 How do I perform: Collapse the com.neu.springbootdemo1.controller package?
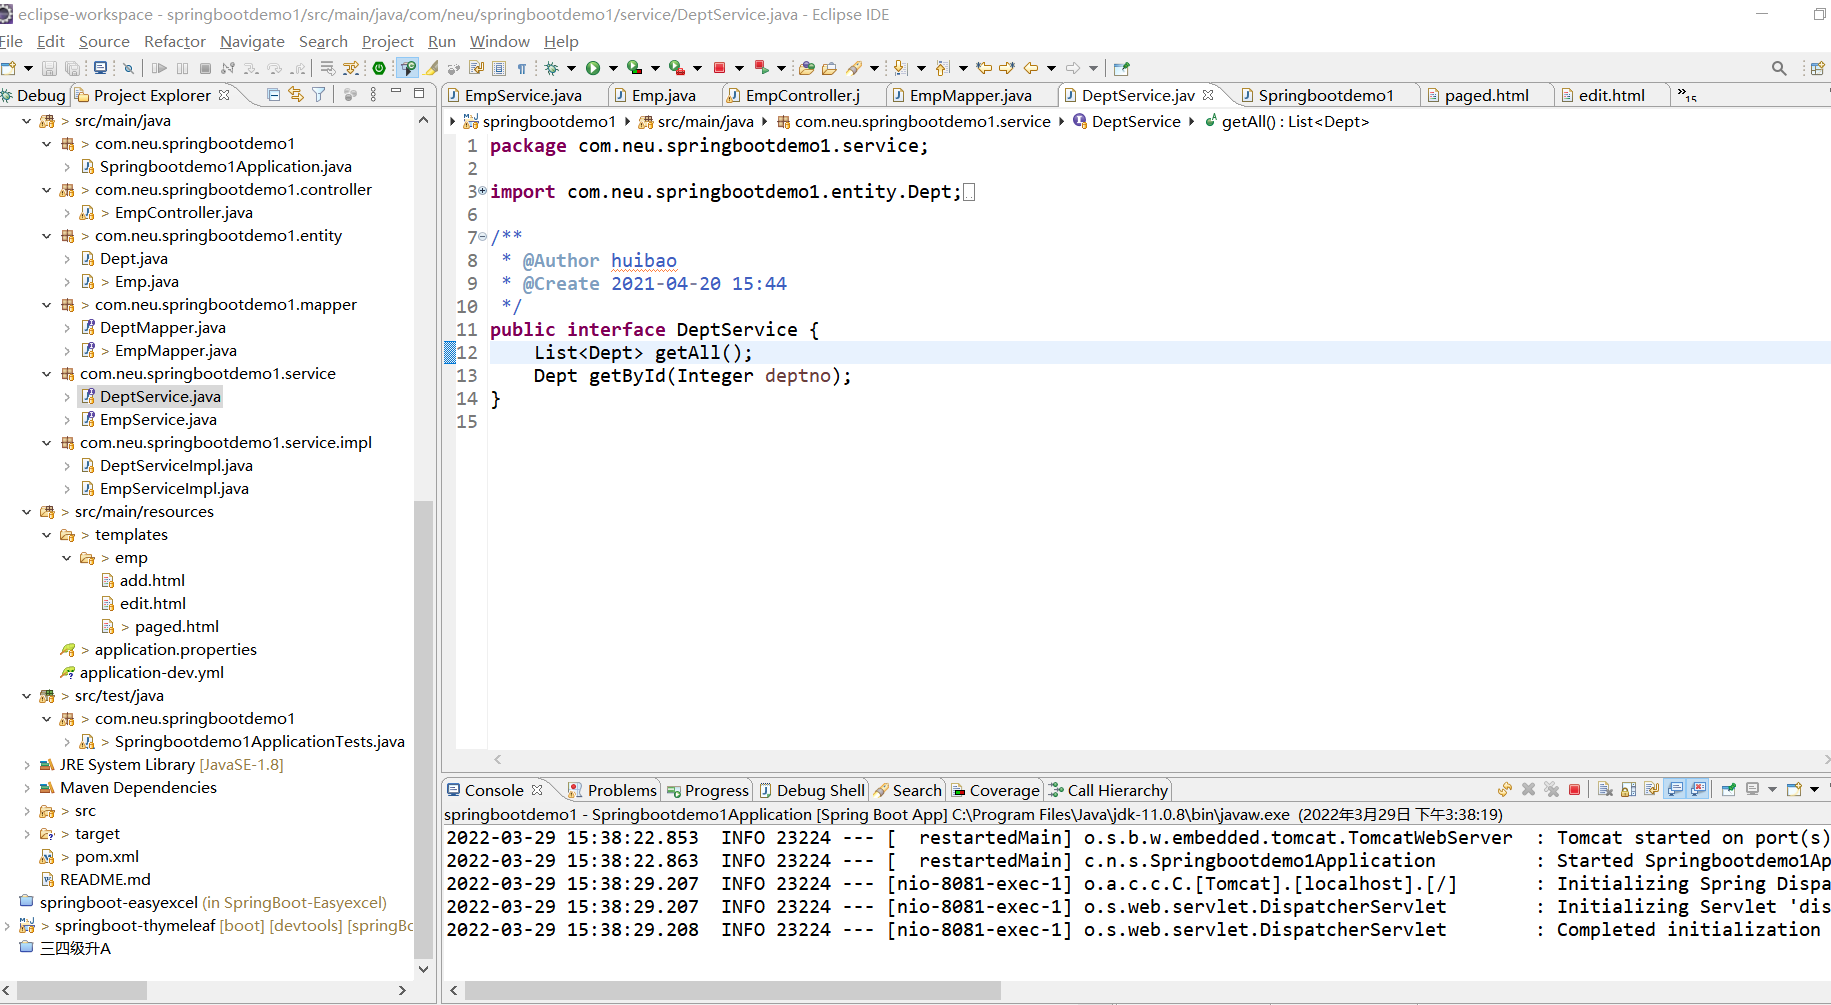tap(47, 190)
